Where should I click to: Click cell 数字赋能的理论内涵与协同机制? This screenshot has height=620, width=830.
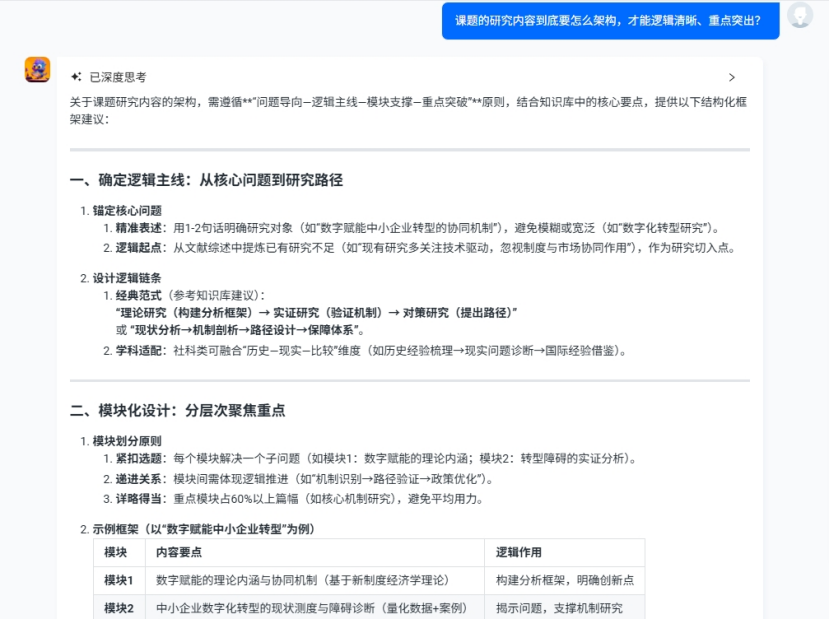315,580
